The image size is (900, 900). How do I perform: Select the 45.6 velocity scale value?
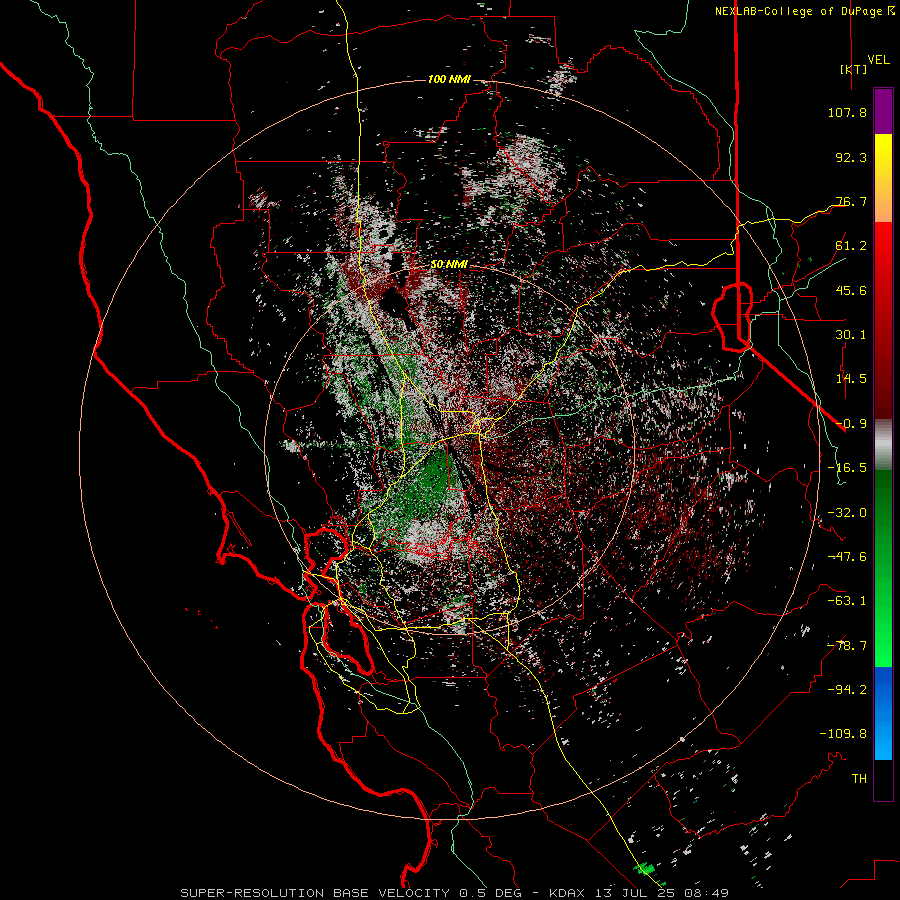pos(851,290)
